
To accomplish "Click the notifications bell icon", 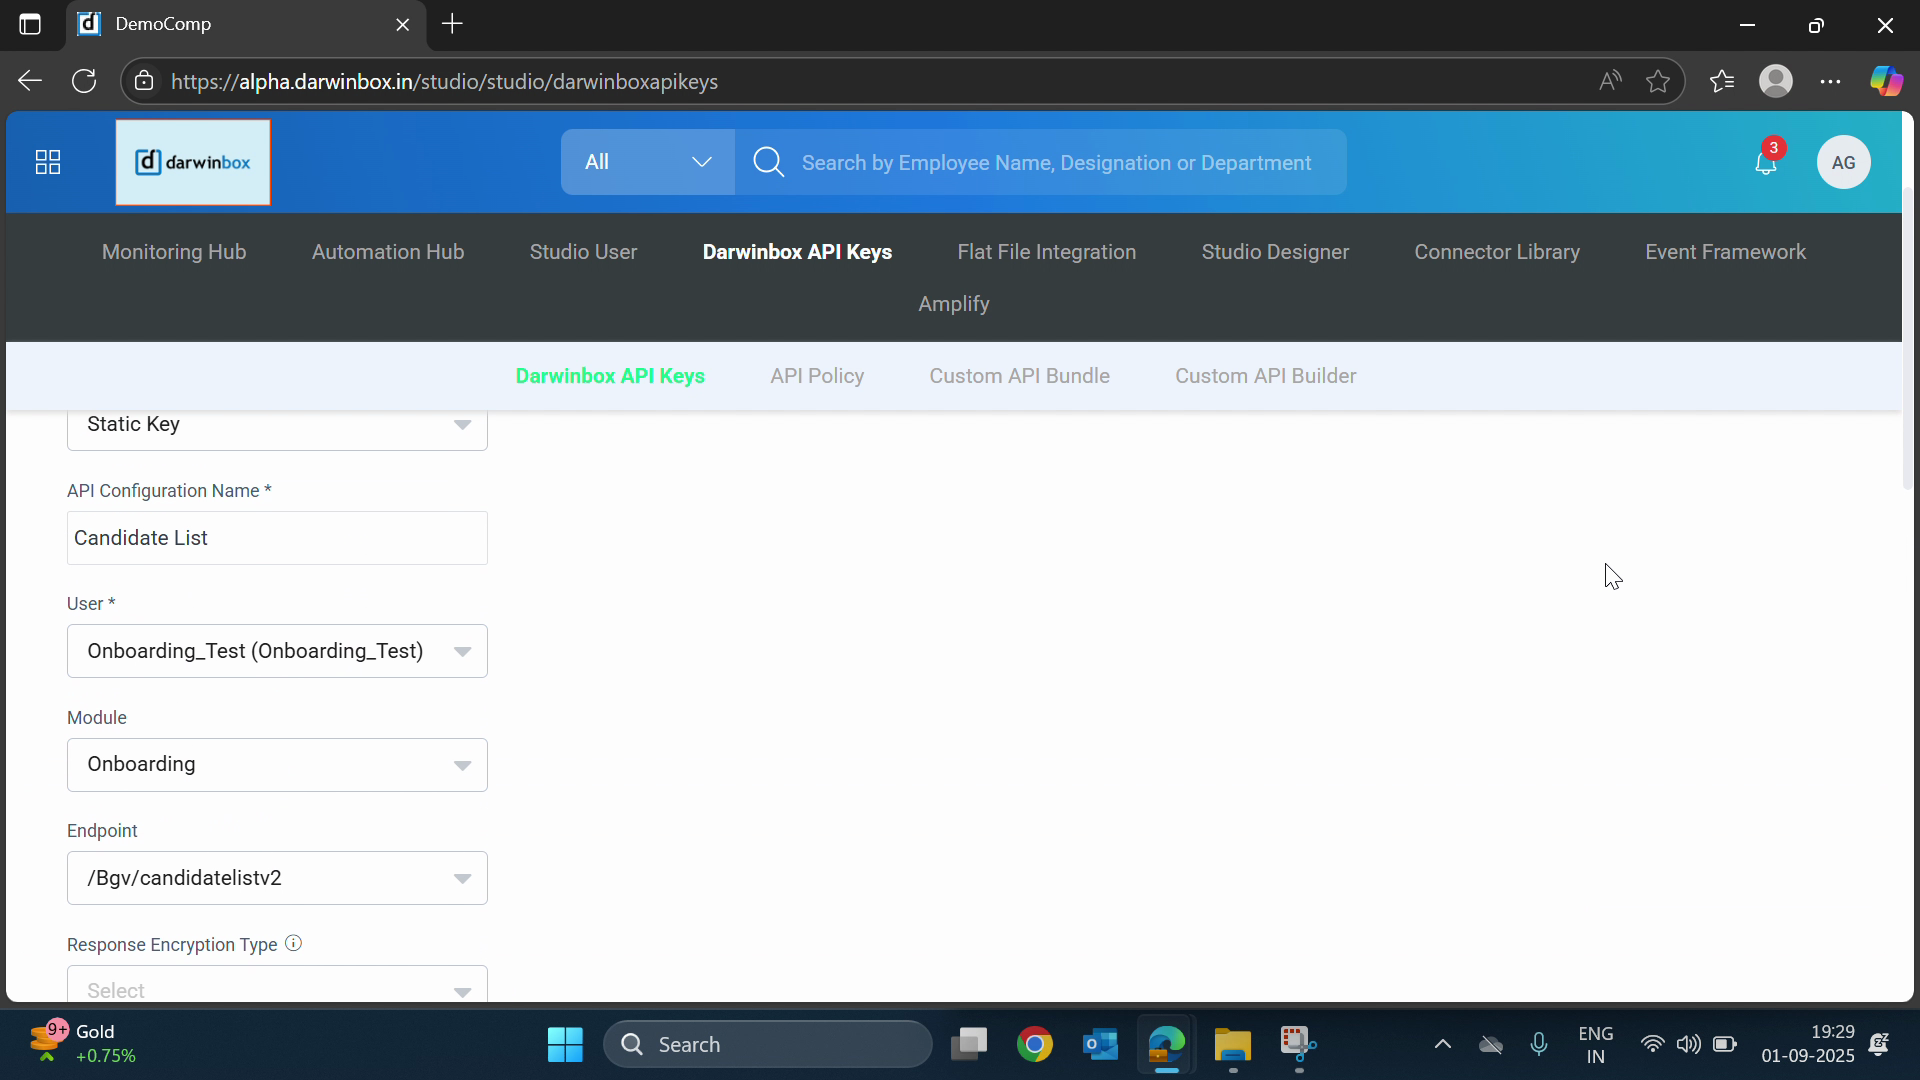I will [x=1765, y=163].
